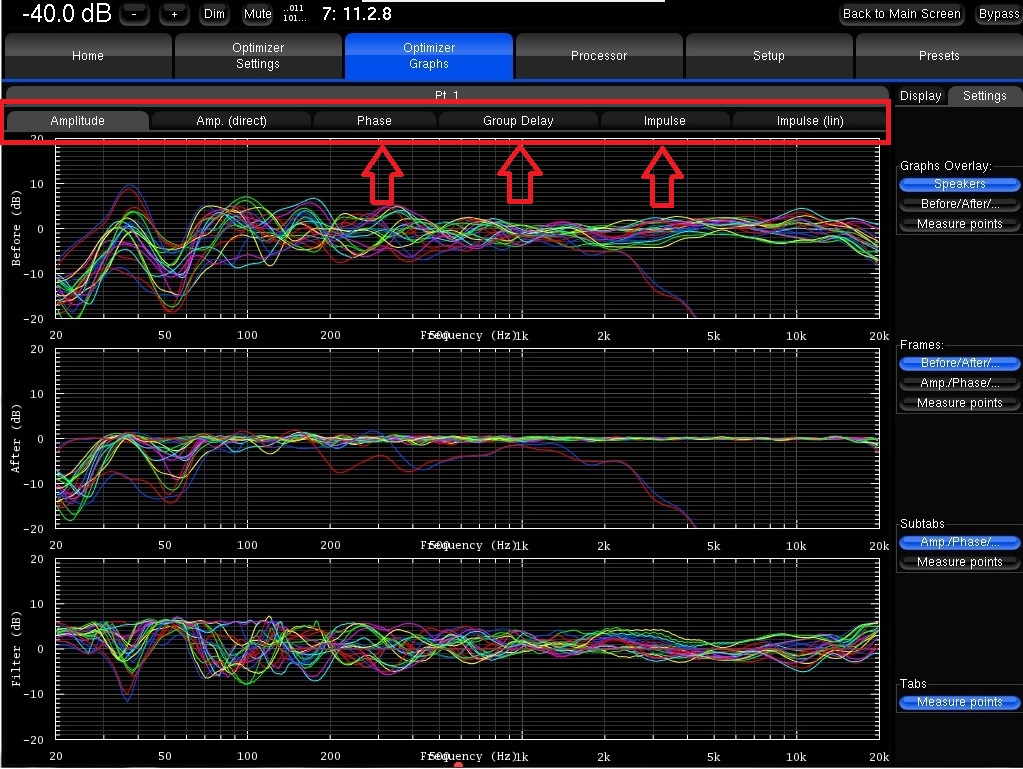
Task: Select Amp./Phase option under Frames
Action: click(x=959, y=383)
